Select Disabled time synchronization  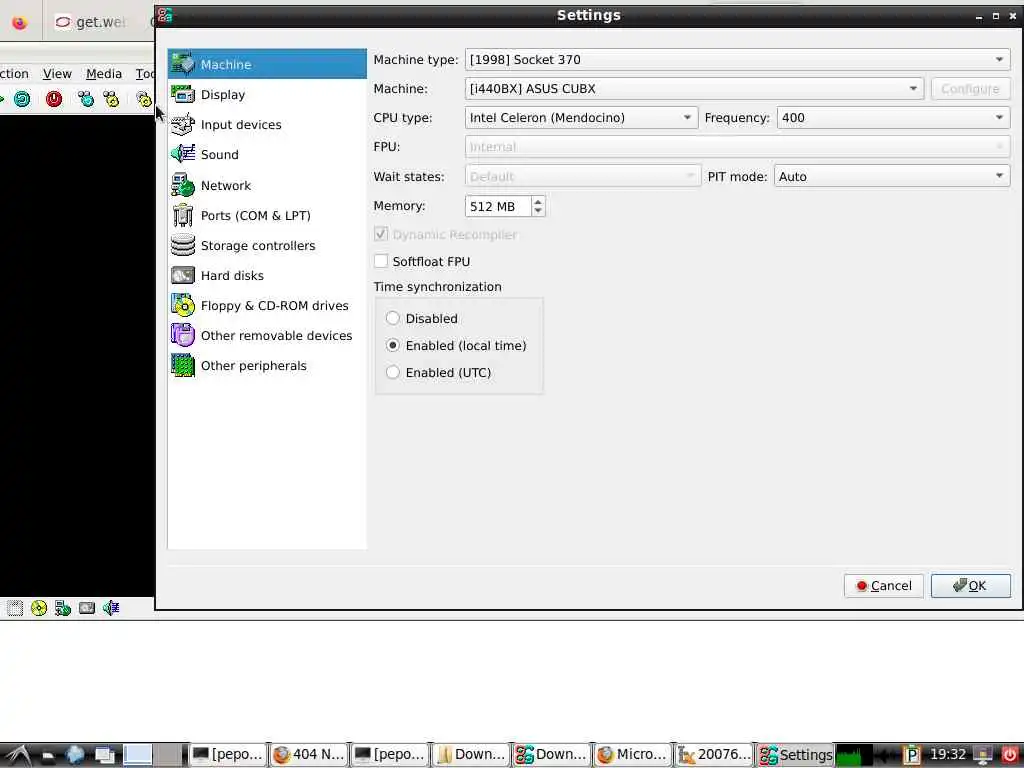(392, 318)
